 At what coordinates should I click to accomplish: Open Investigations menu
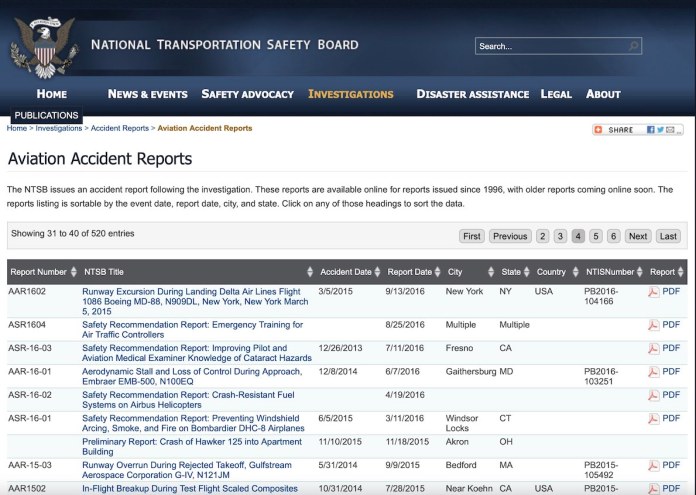(351, 94)
